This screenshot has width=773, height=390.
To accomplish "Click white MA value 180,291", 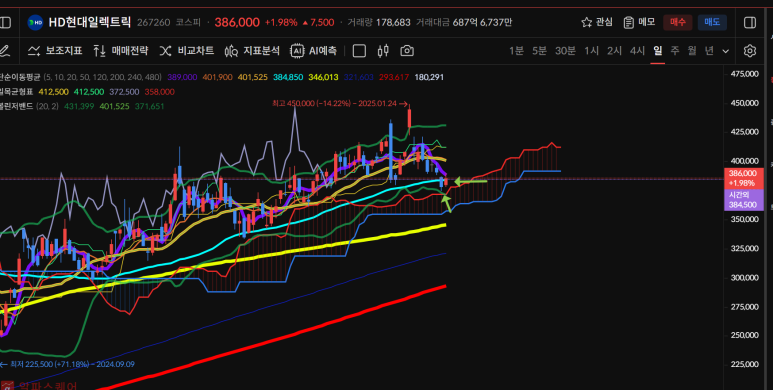I will (429, 77).
